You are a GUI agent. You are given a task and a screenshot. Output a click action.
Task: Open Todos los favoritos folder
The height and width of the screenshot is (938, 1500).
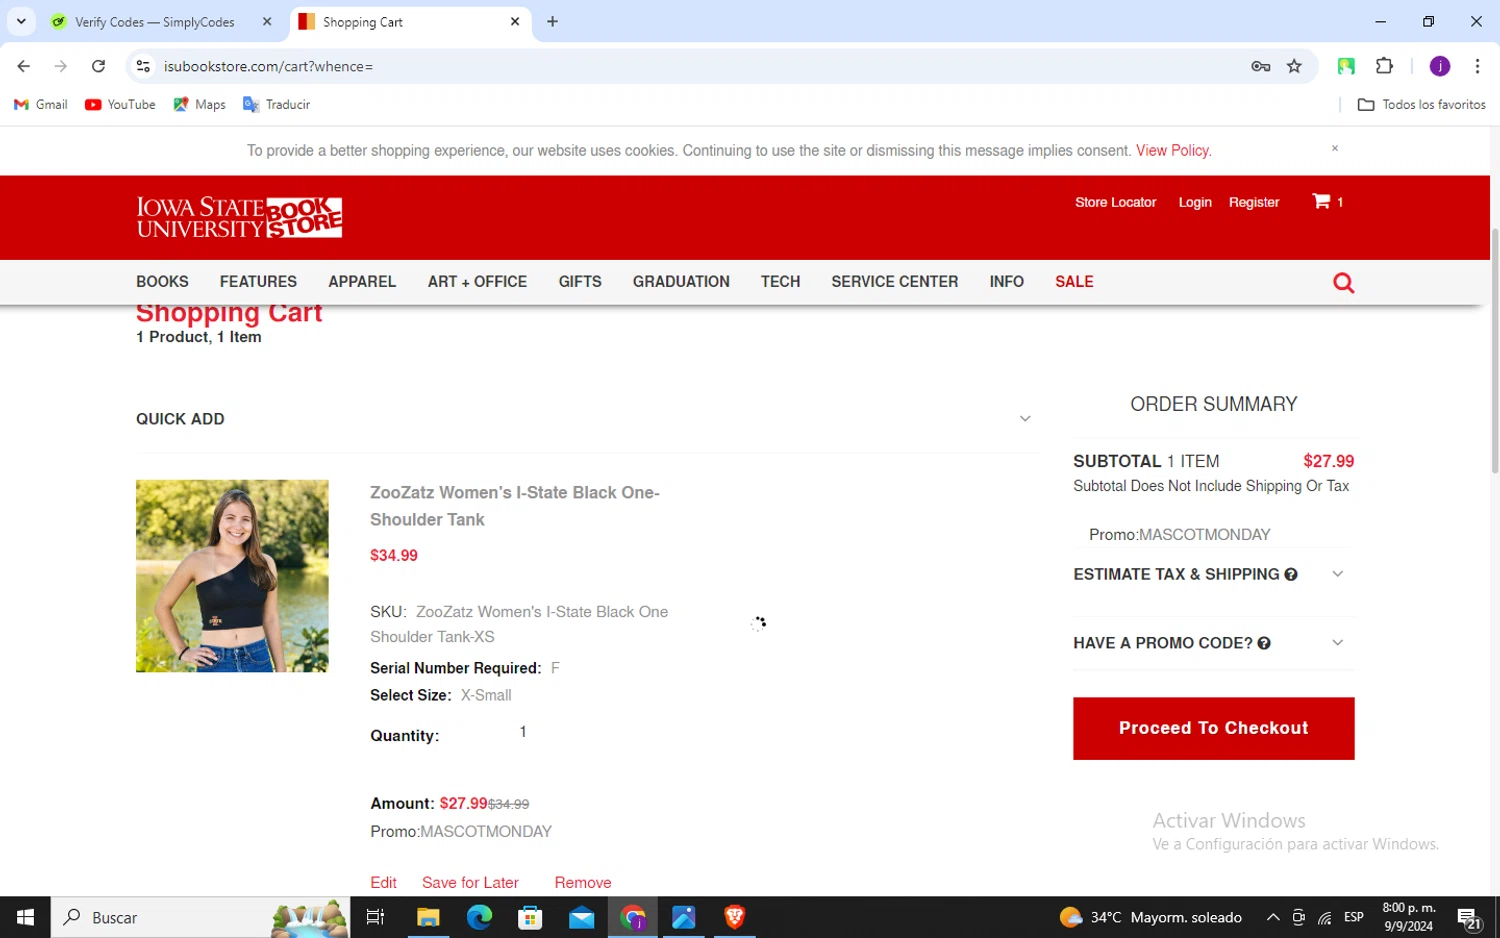click(1421, 104)
